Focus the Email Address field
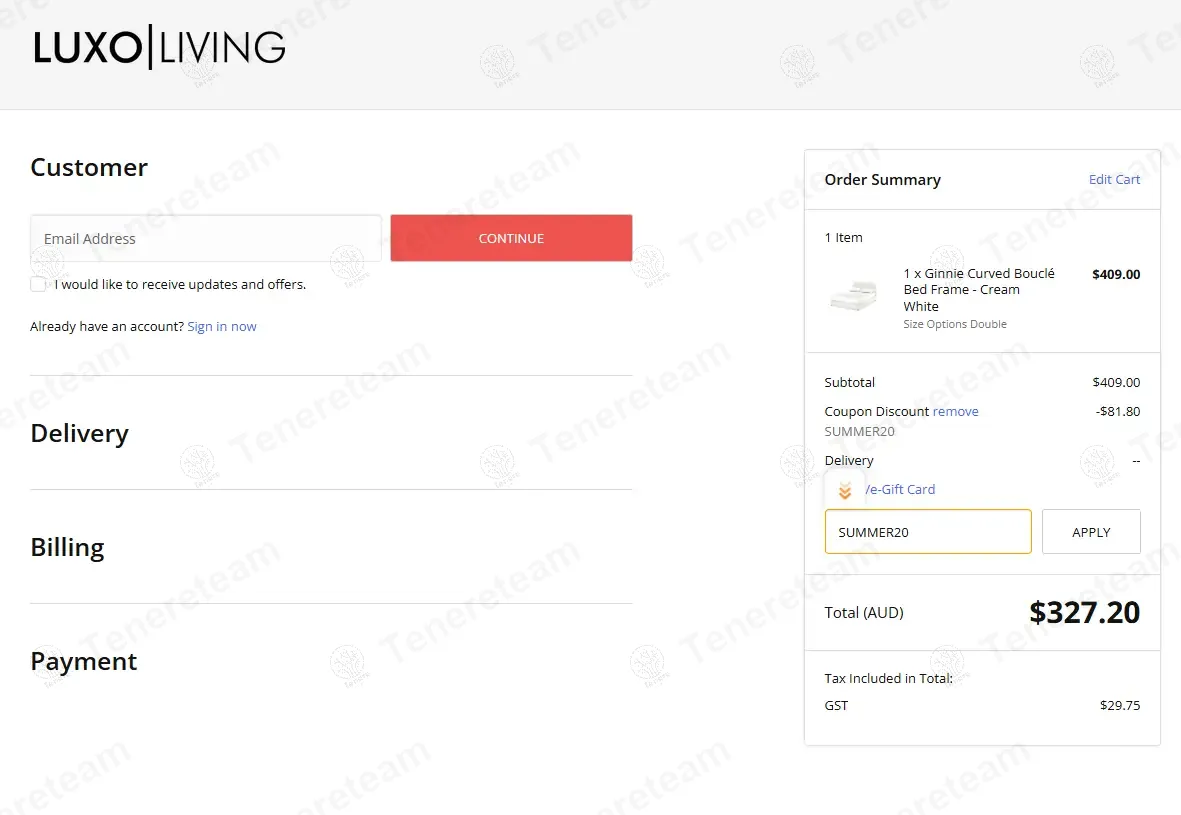The height and width of the screenshot is (815, 1181). pos(206,238)
